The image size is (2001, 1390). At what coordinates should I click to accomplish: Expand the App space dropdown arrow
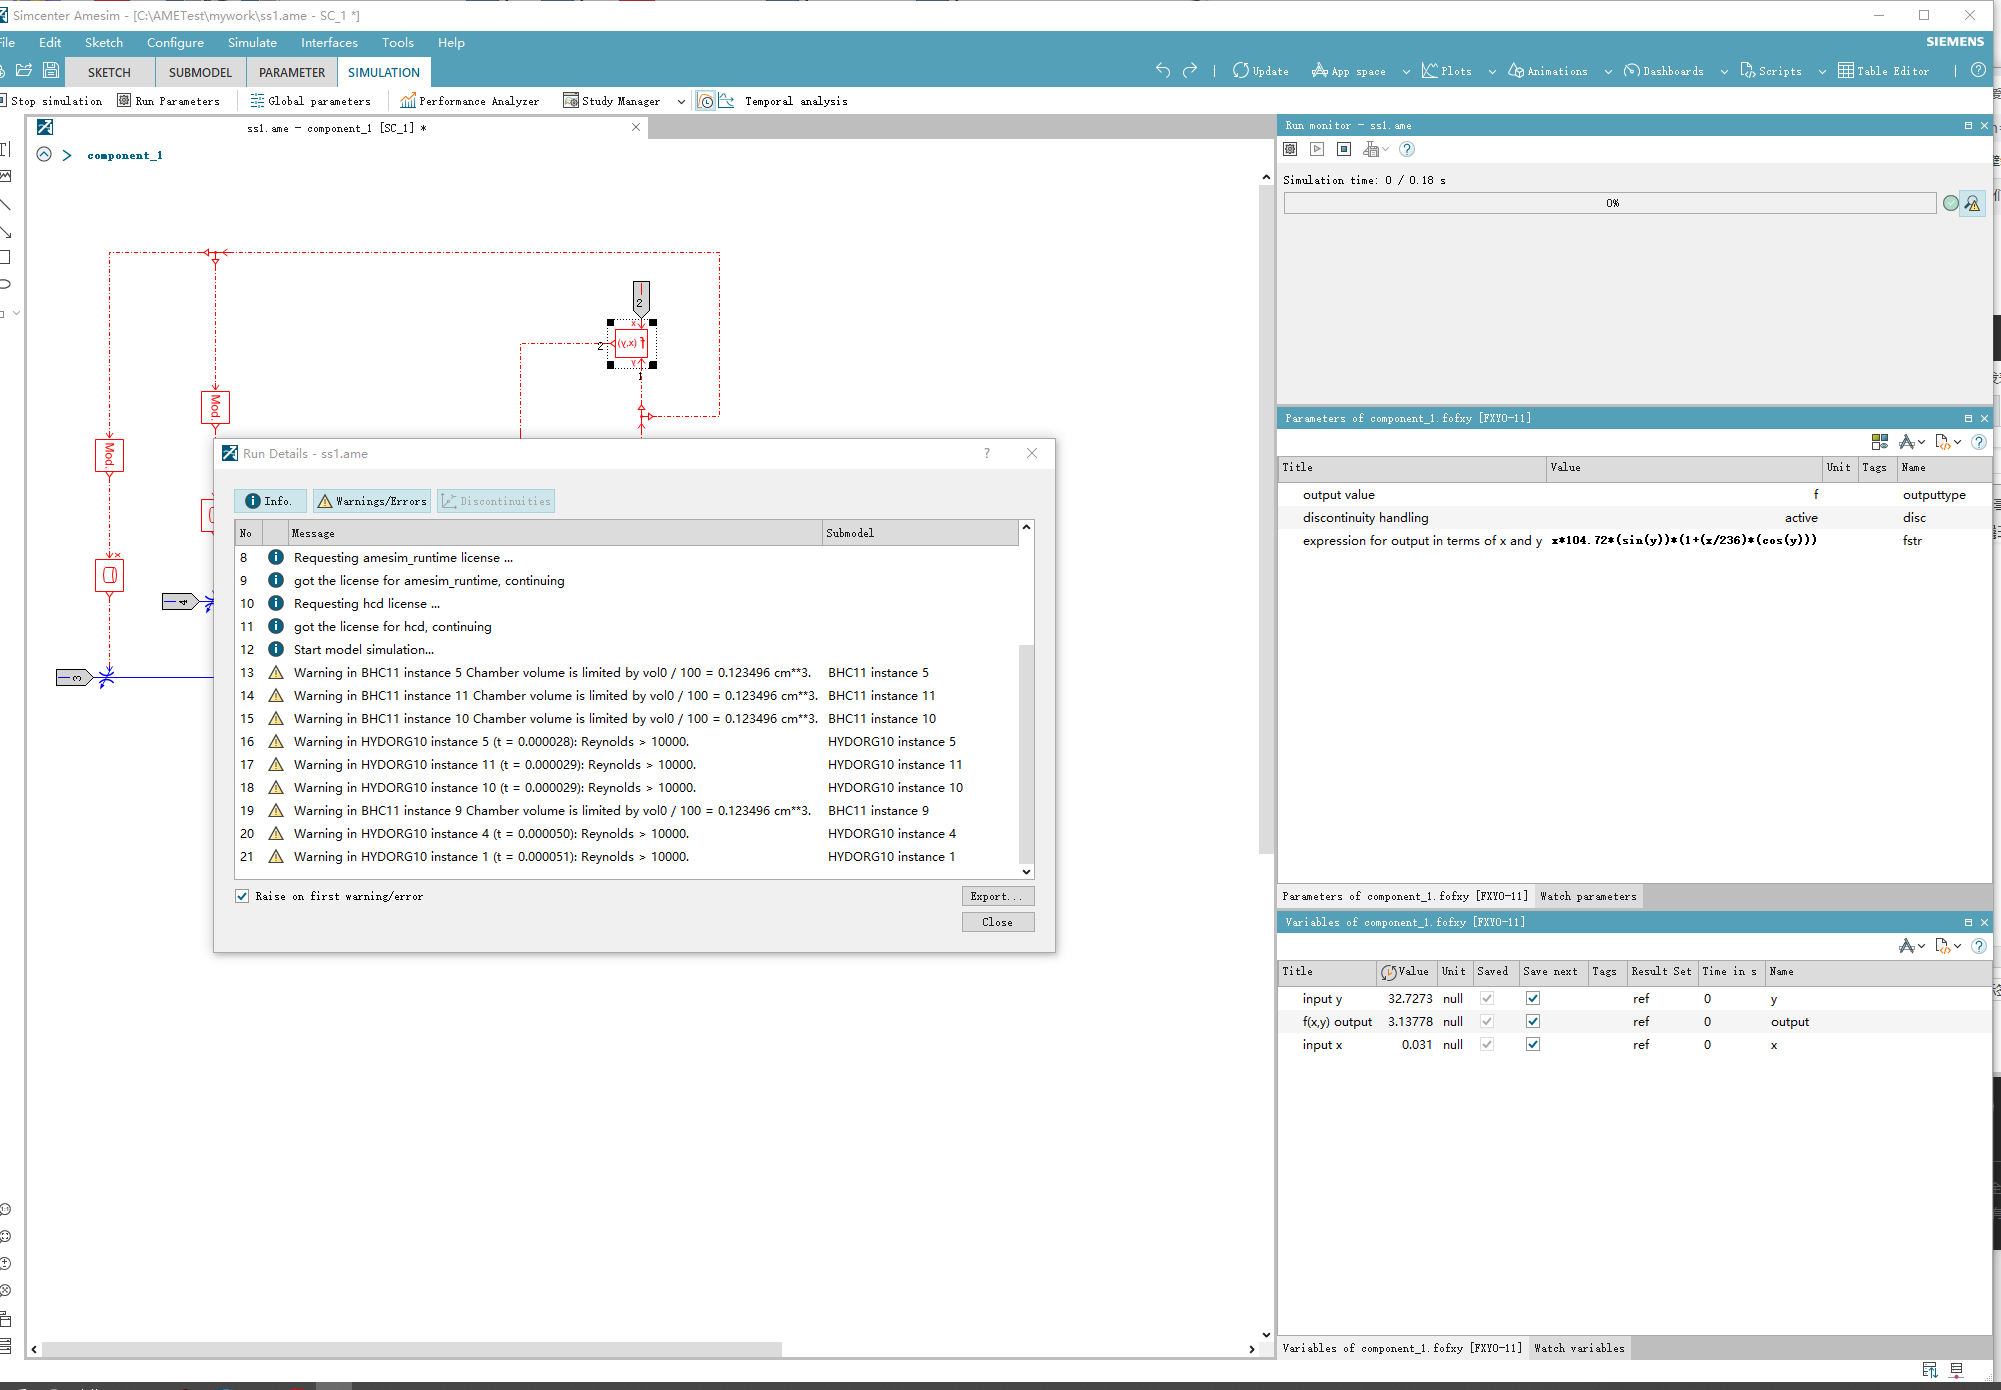click(1406, 72)
